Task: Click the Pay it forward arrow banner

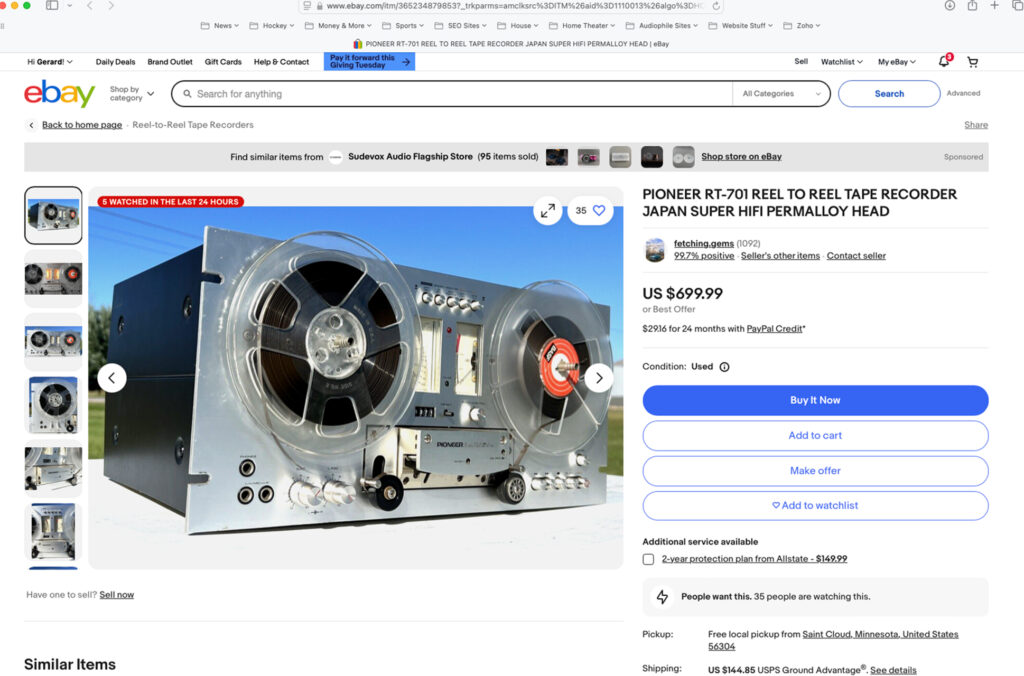Action: (369, 61)
